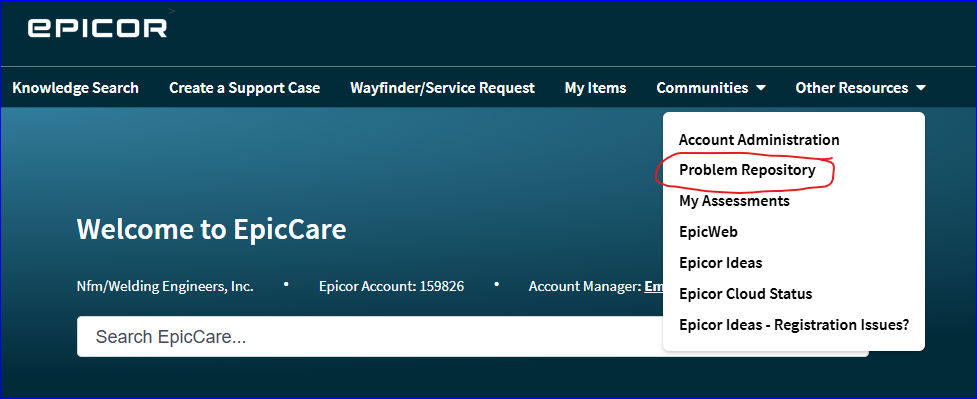This screenshot has width=977, height=399.
Task: Open EpicWeb from Other Resources
Action: [x=708, y=232]
